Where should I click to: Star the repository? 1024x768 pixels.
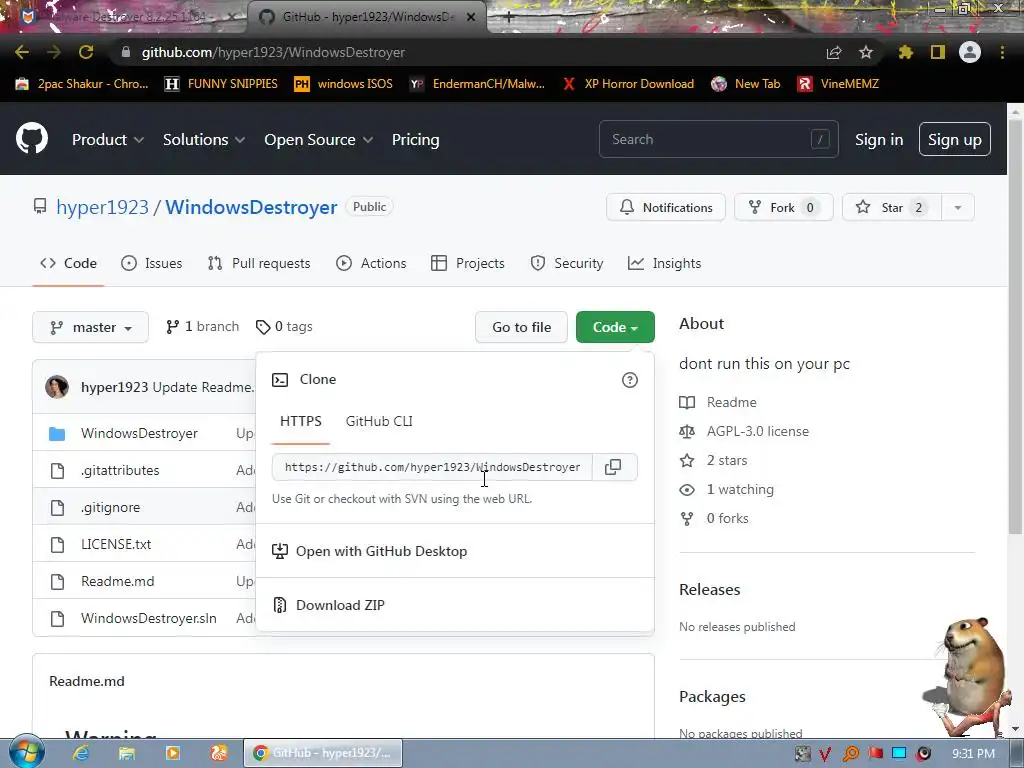click(x=892, y=207)
